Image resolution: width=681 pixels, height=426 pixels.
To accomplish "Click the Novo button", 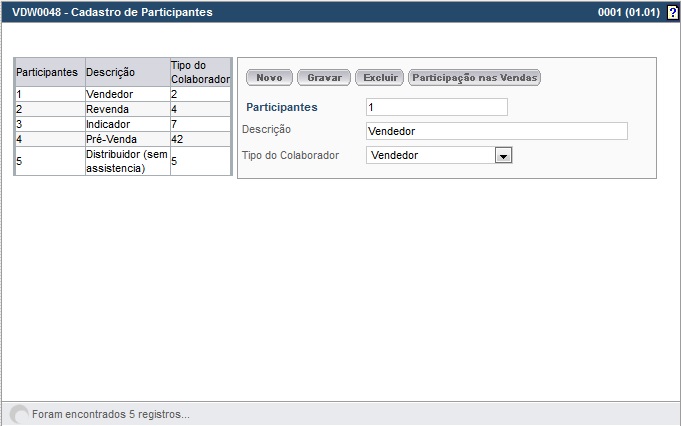I will coord(269,78).
